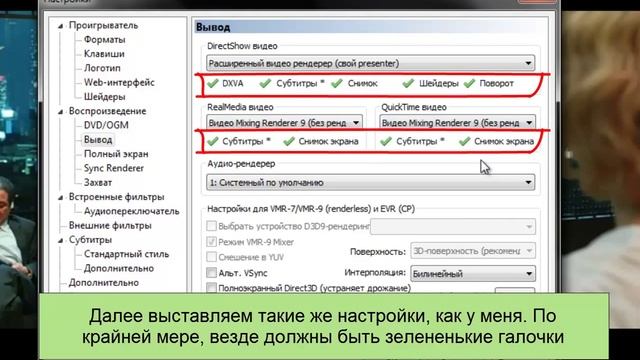The image size is (640, 360).
Task: Select Внешние фильтры in the tree
Action: [x=110, y=225]
